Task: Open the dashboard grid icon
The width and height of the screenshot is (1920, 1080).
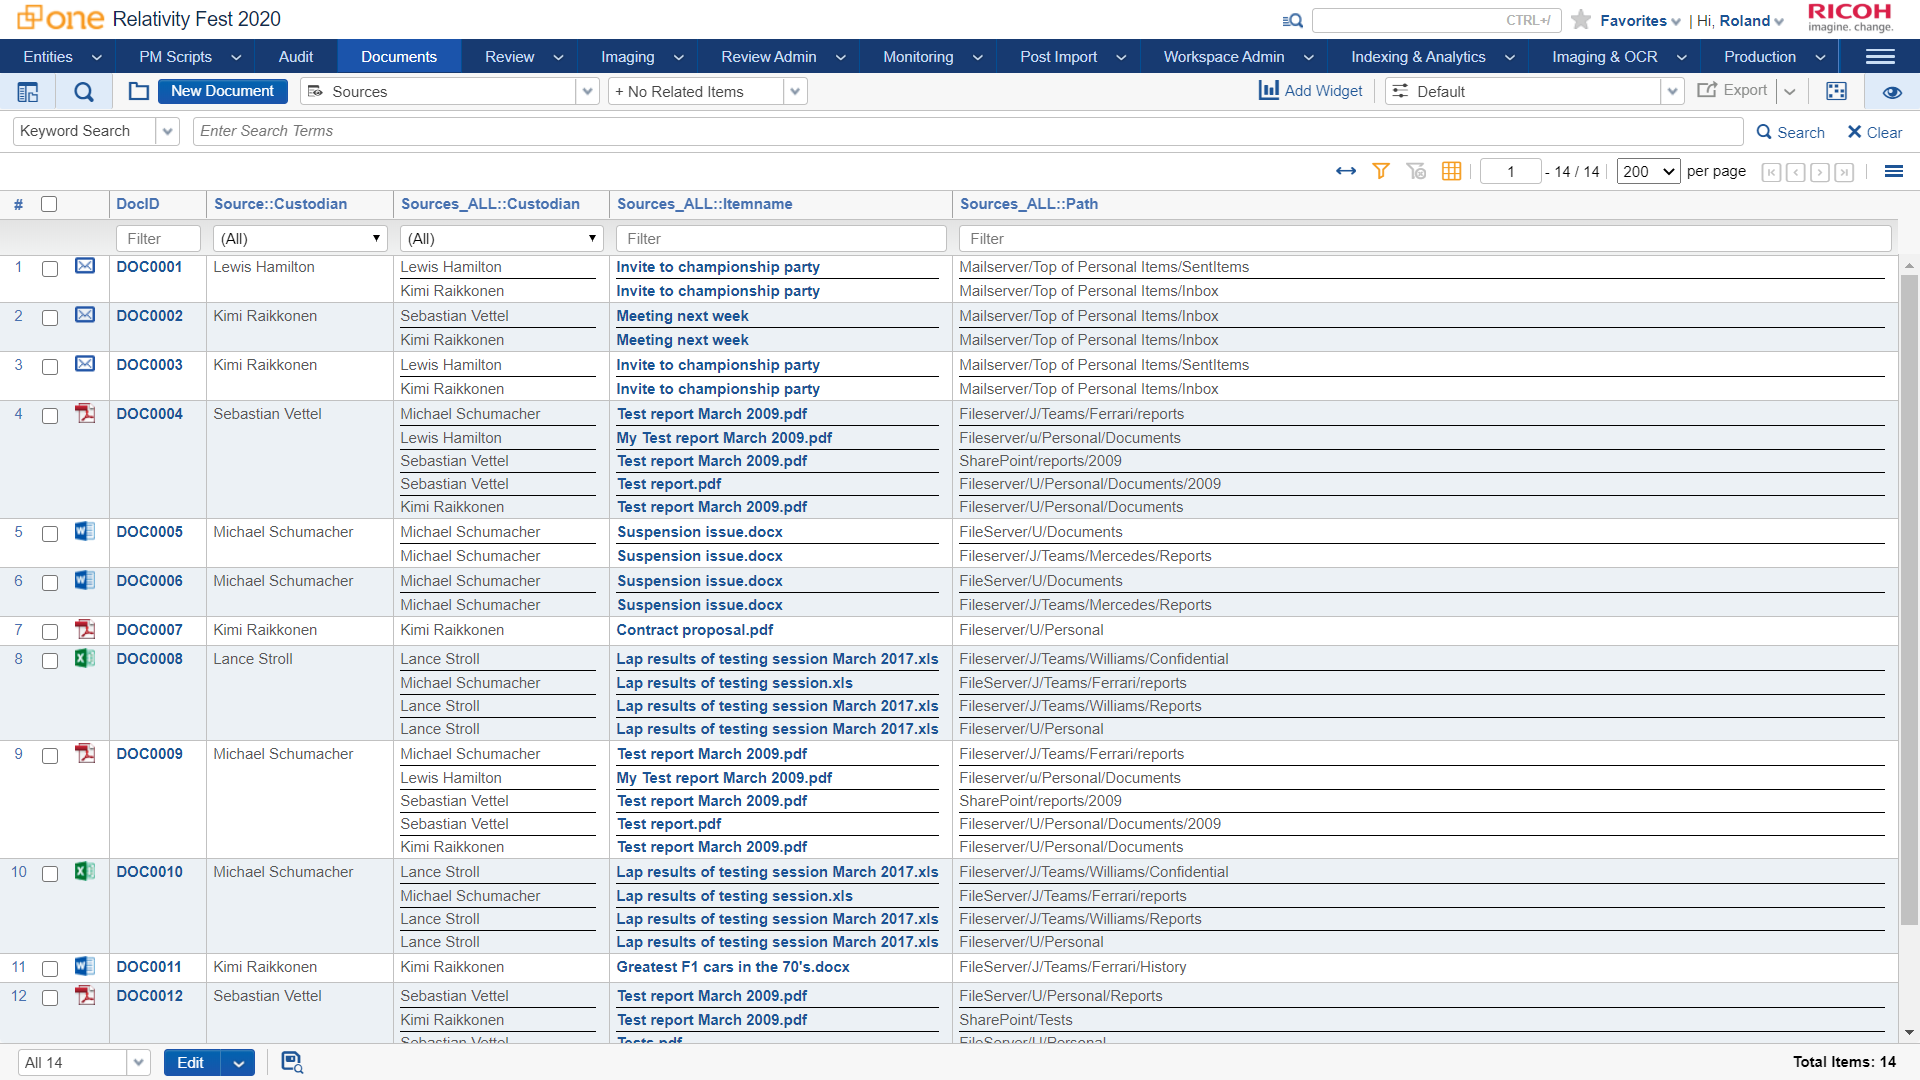Action: pos(1836,91)
